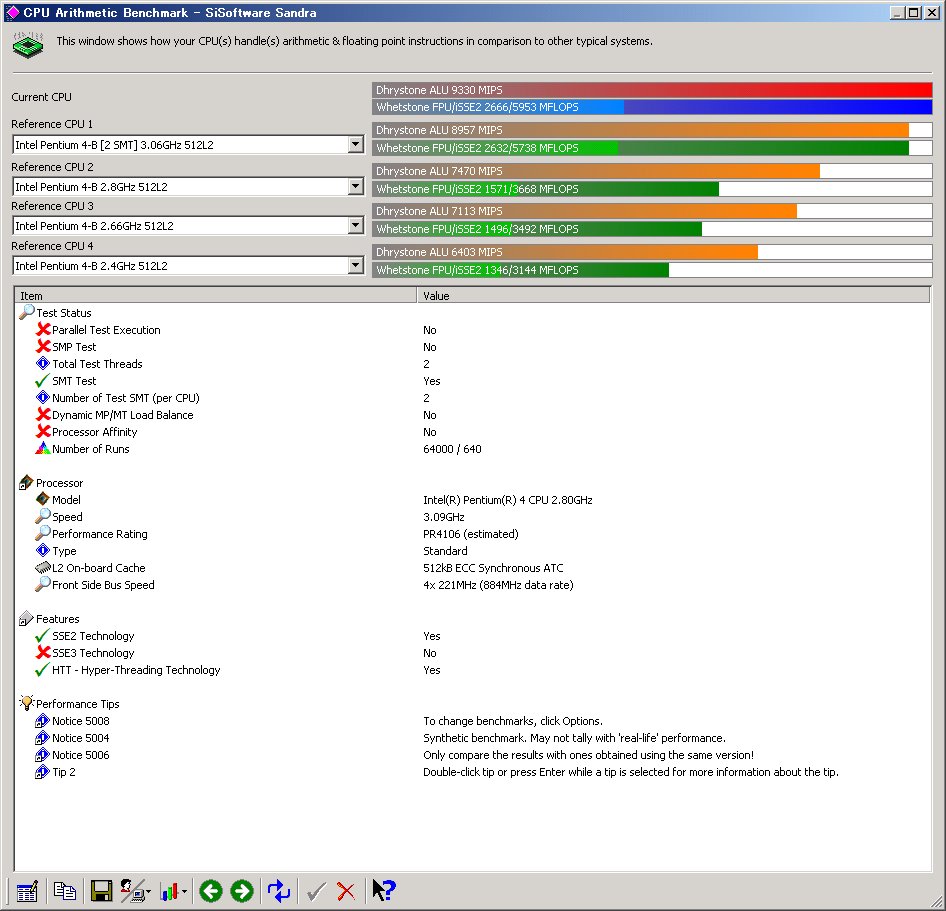
Task: Click the Copy results toolbar icon
Action: point(65,891)
